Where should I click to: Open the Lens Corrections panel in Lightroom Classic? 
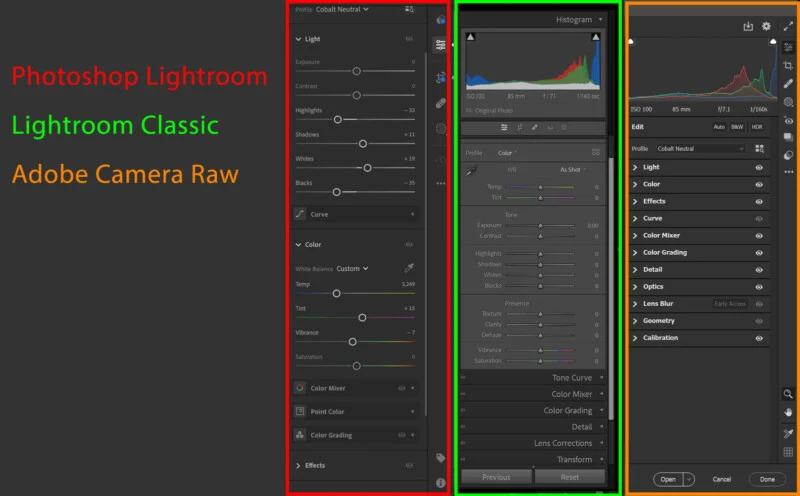[562, 443]
